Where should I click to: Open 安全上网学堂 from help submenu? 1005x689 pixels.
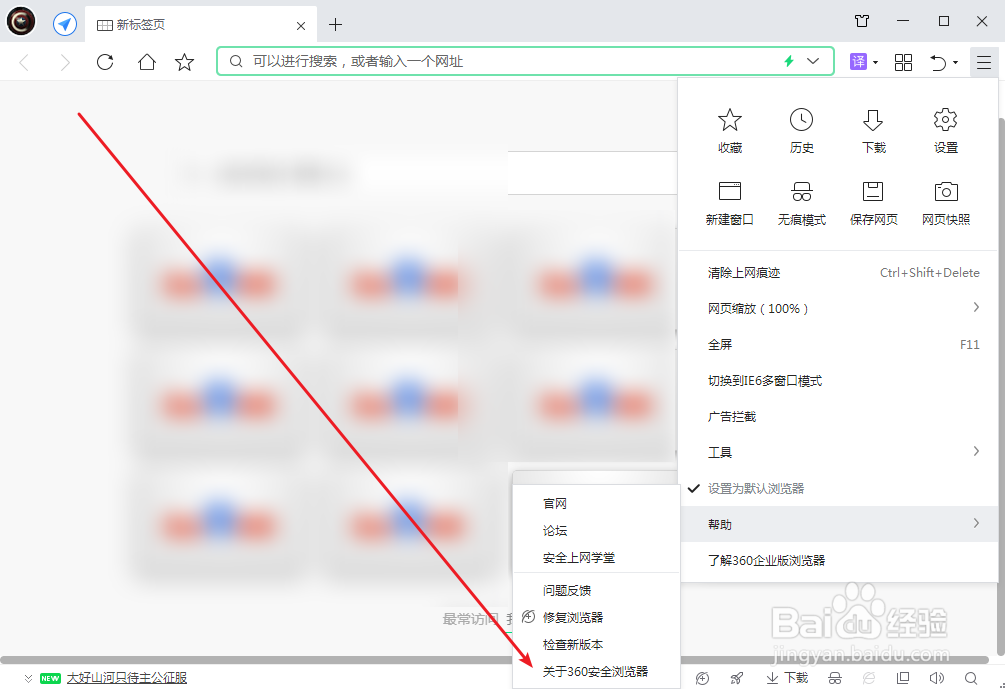(596, 558)
